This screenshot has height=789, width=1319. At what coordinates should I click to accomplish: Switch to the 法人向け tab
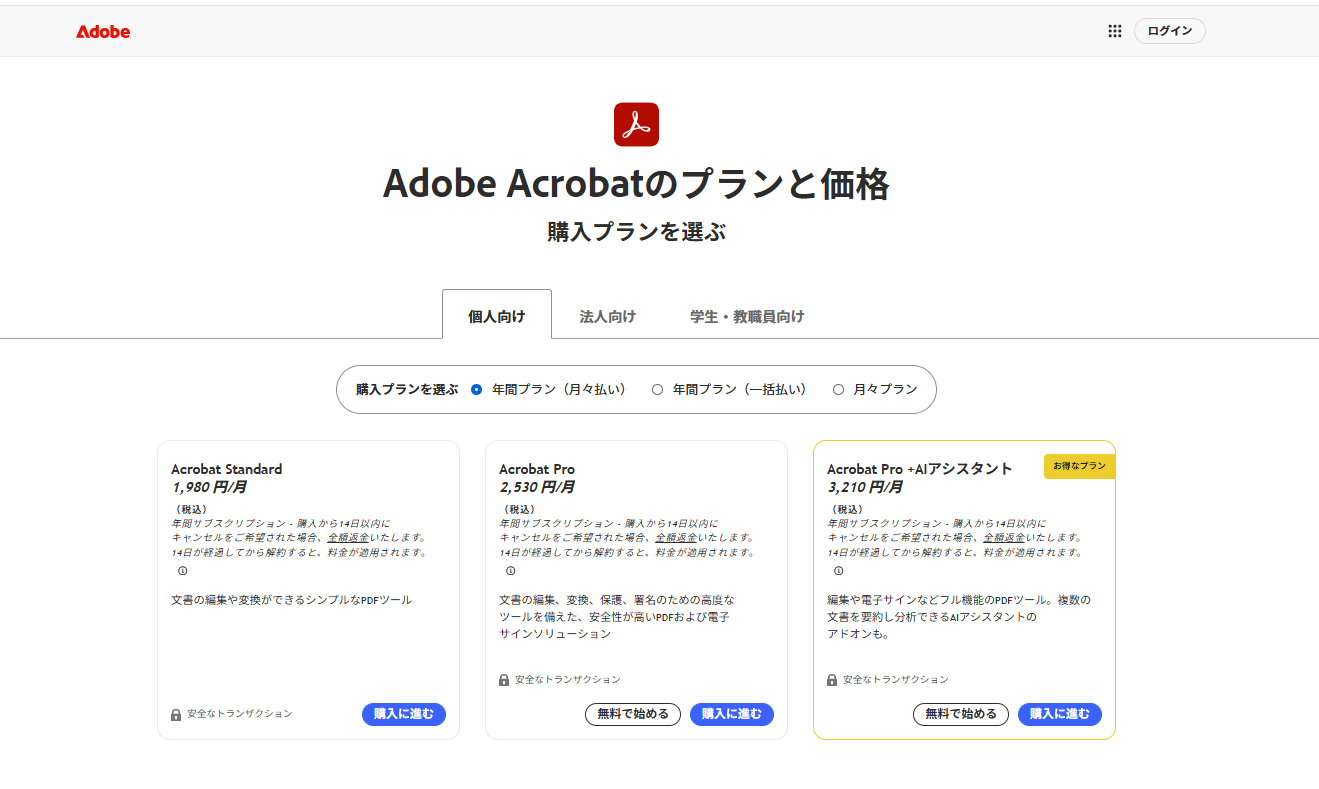[x=607, y=315]
